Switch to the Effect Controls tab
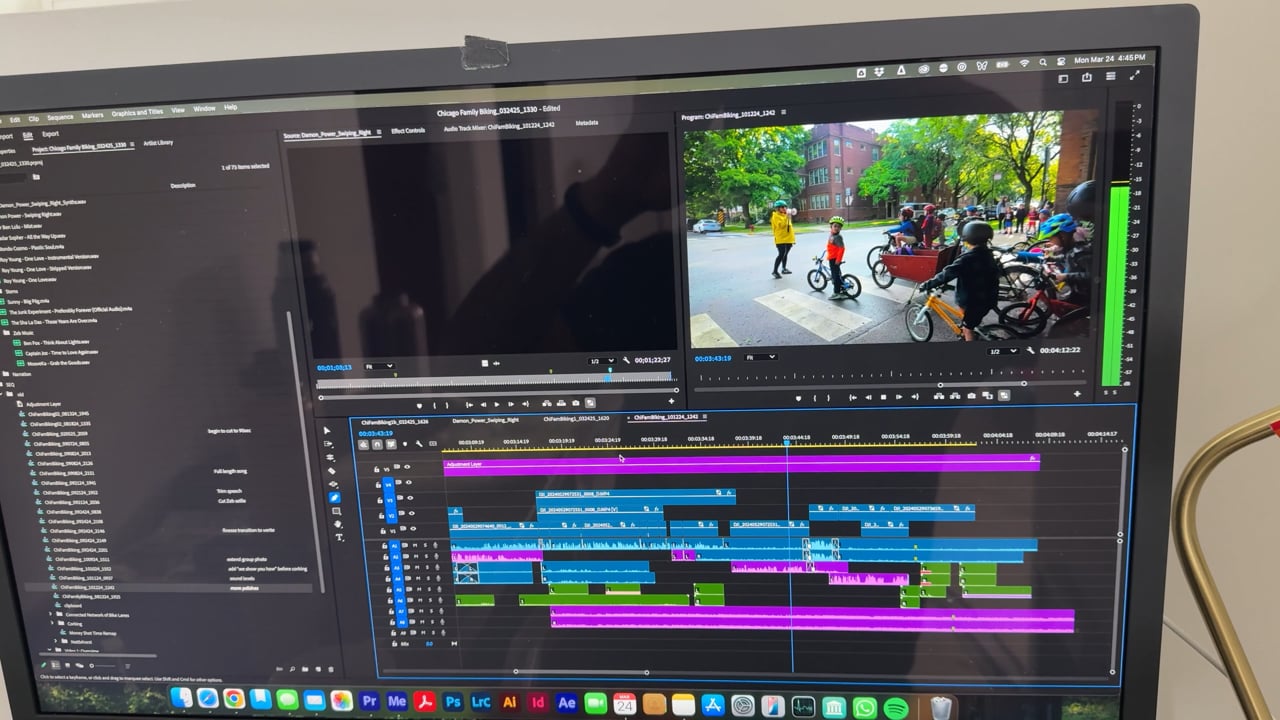Screen dimensions: 1280x720 408,131
